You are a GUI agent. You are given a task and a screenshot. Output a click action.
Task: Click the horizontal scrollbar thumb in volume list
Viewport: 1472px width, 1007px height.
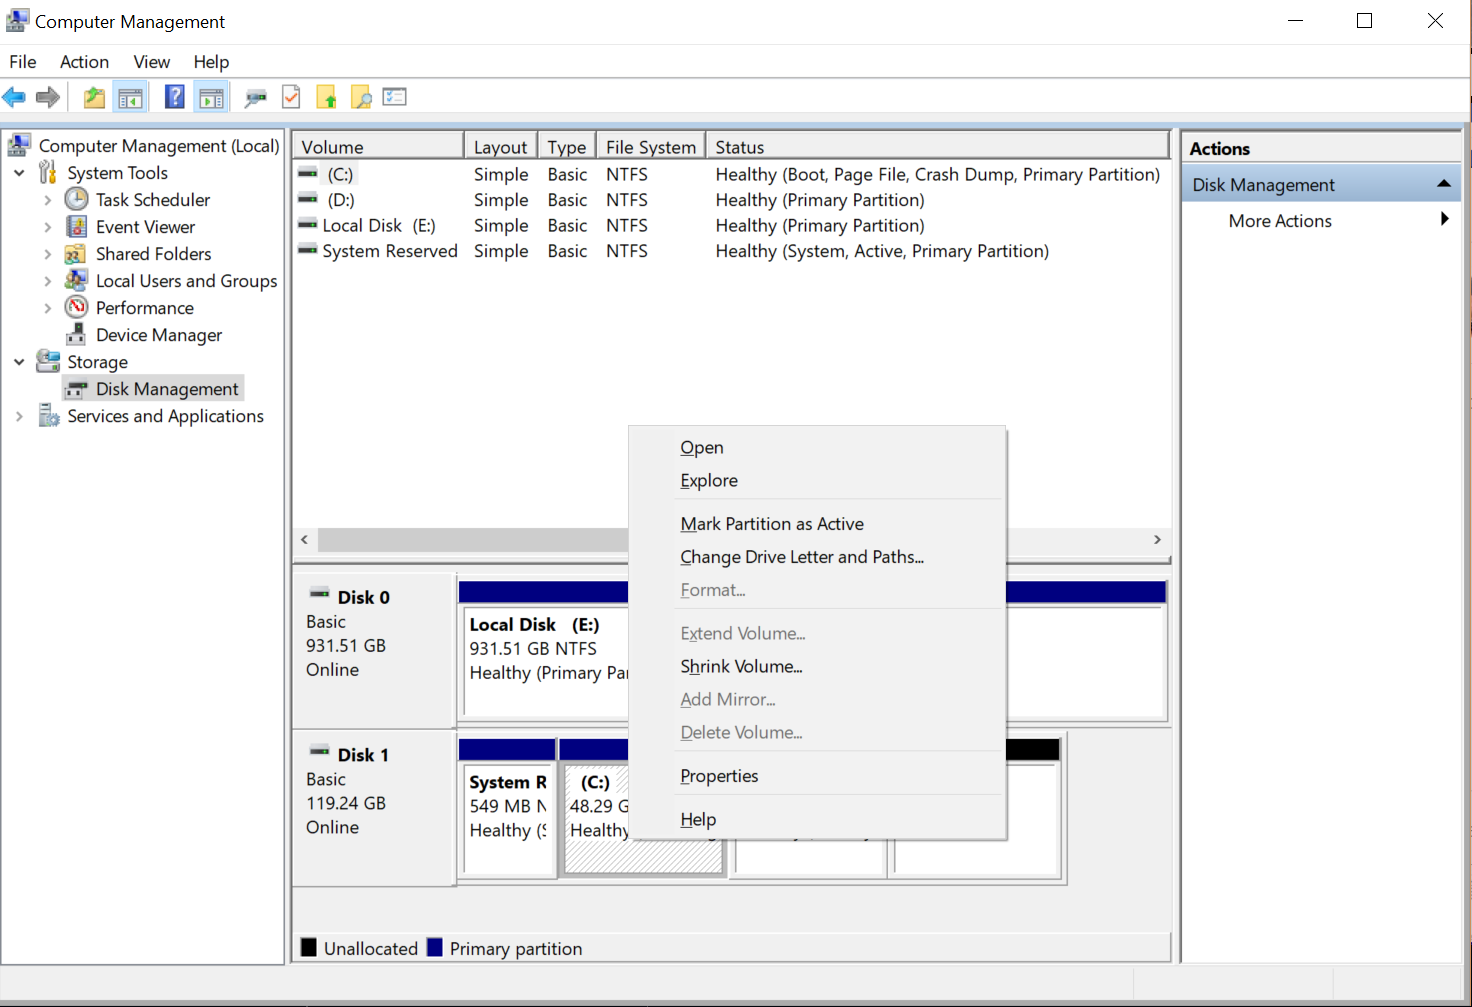pos(473,539)
